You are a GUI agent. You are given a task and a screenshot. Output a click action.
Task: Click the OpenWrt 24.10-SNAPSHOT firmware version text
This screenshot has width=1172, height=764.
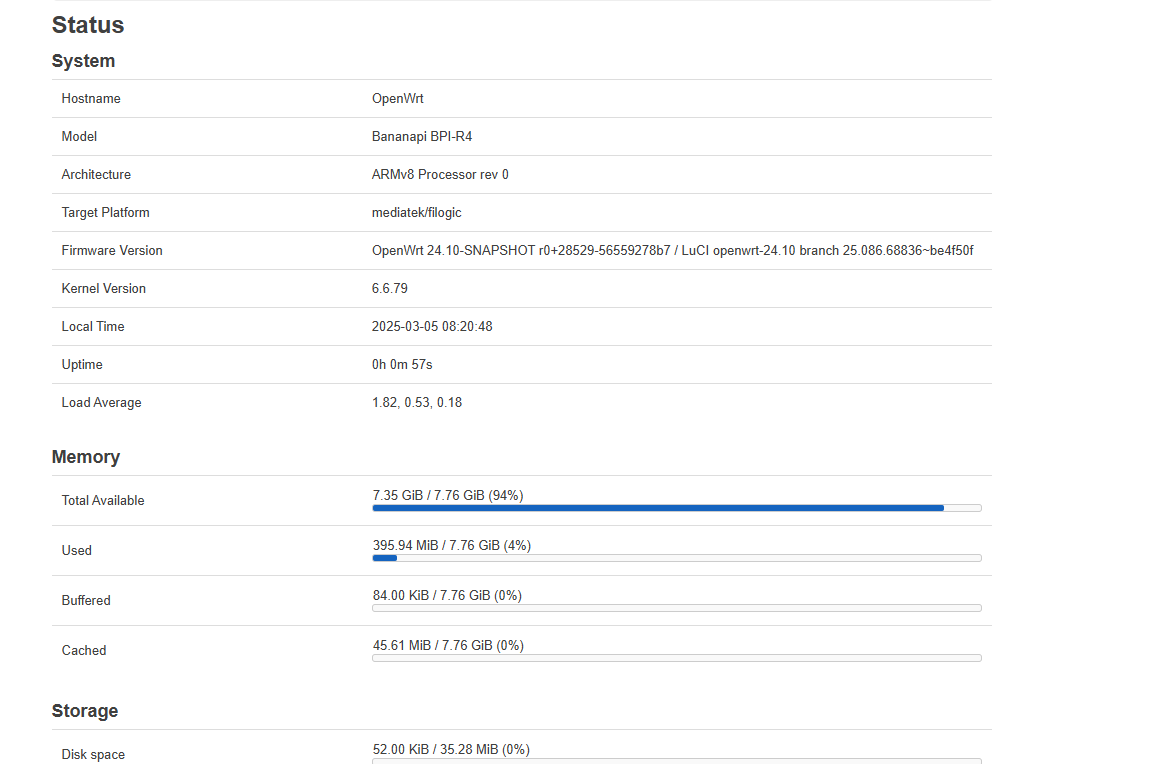673,251
